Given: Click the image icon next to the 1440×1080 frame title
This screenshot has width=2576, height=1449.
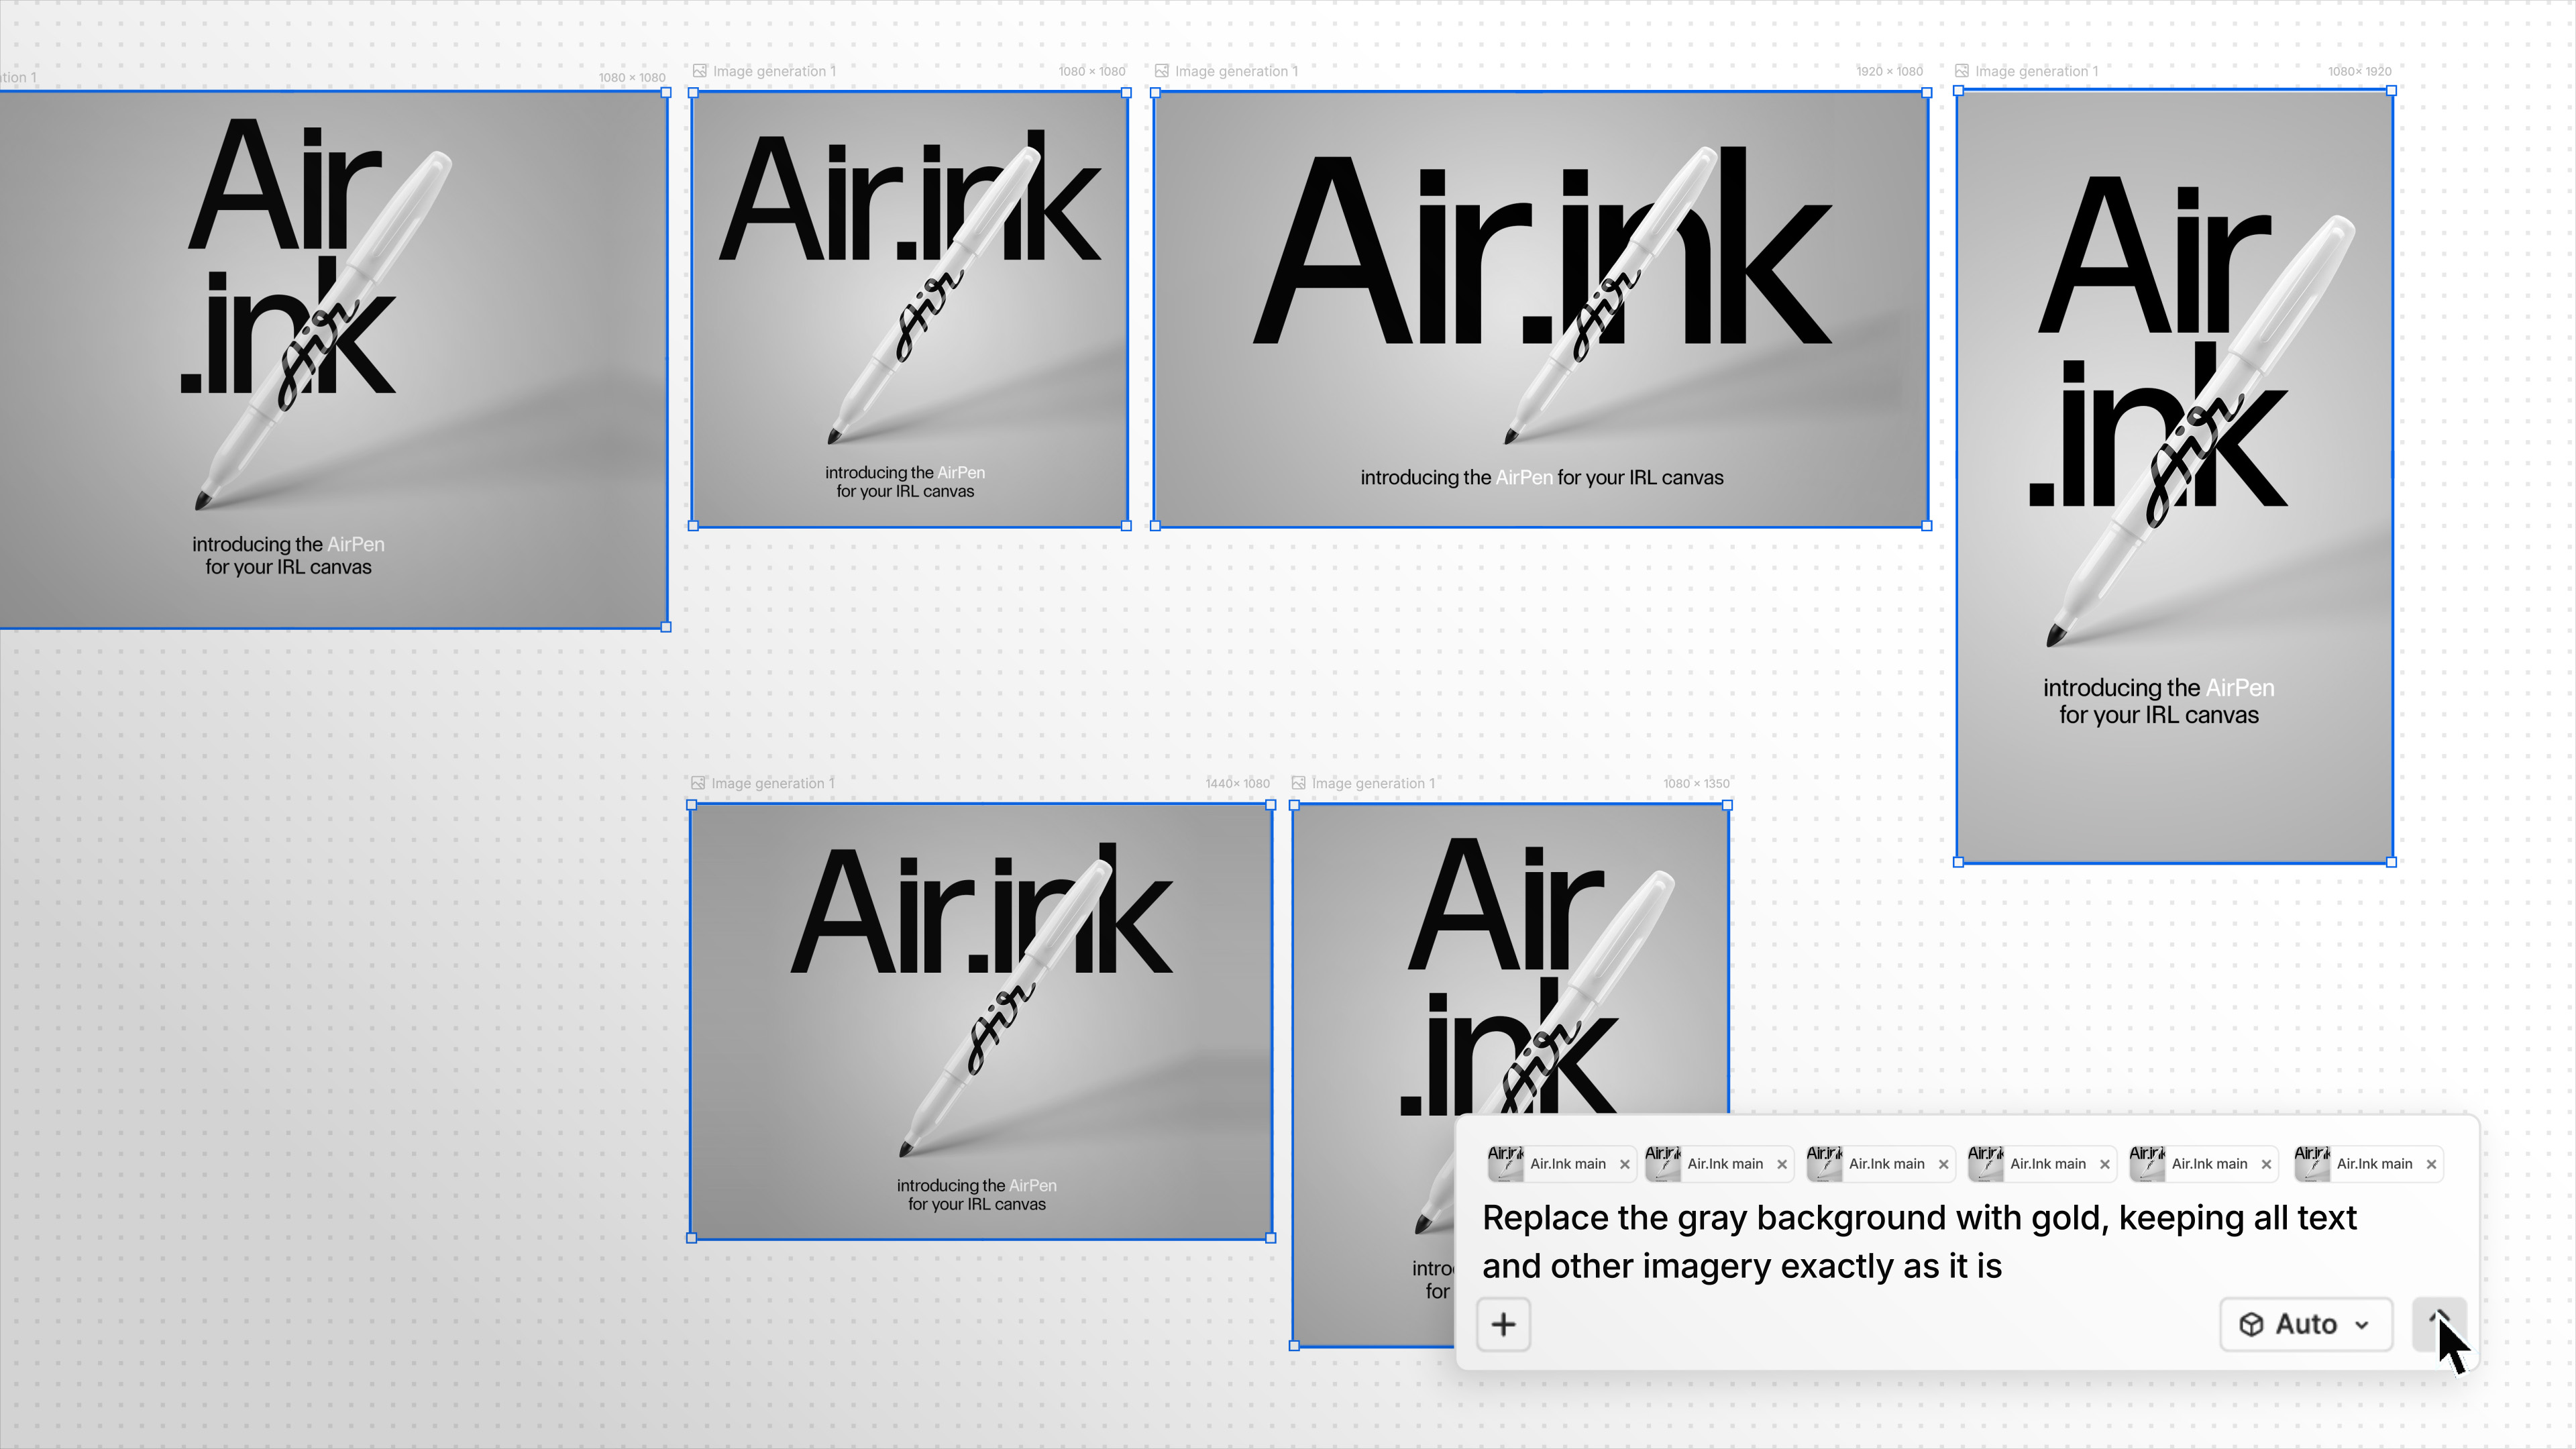Looking at the screenshot, I should [x=698, y=783].
